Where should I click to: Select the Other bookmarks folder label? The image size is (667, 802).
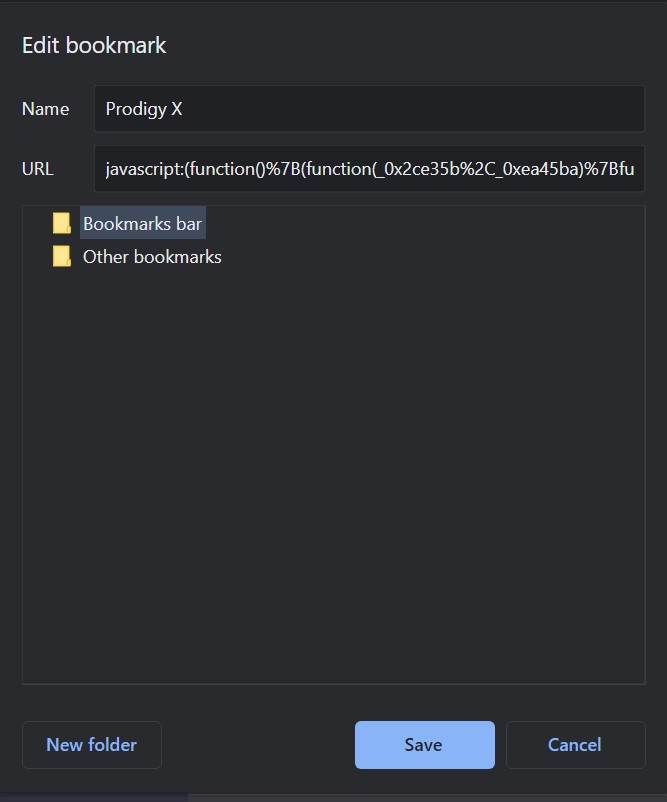tap(152, 256)
